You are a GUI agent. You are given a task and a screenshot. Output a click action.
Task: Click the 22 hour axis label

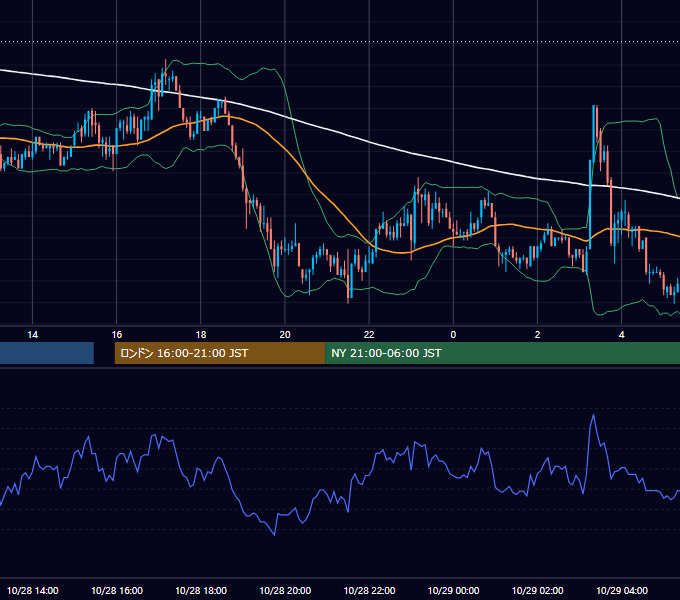point(369,335)
